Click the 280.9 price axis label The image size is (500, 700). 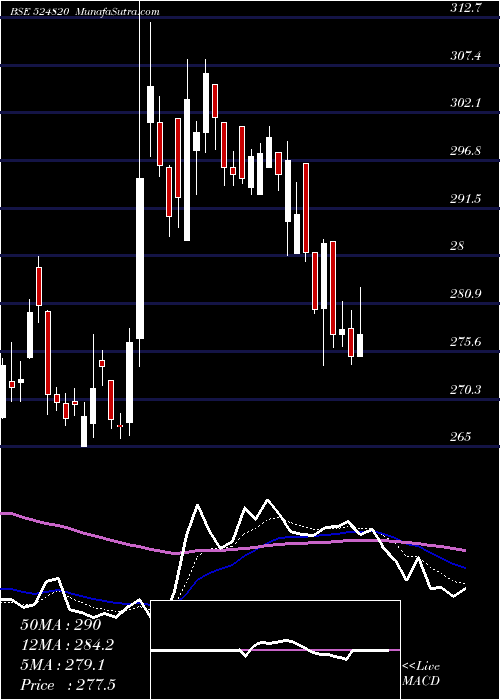466,294
